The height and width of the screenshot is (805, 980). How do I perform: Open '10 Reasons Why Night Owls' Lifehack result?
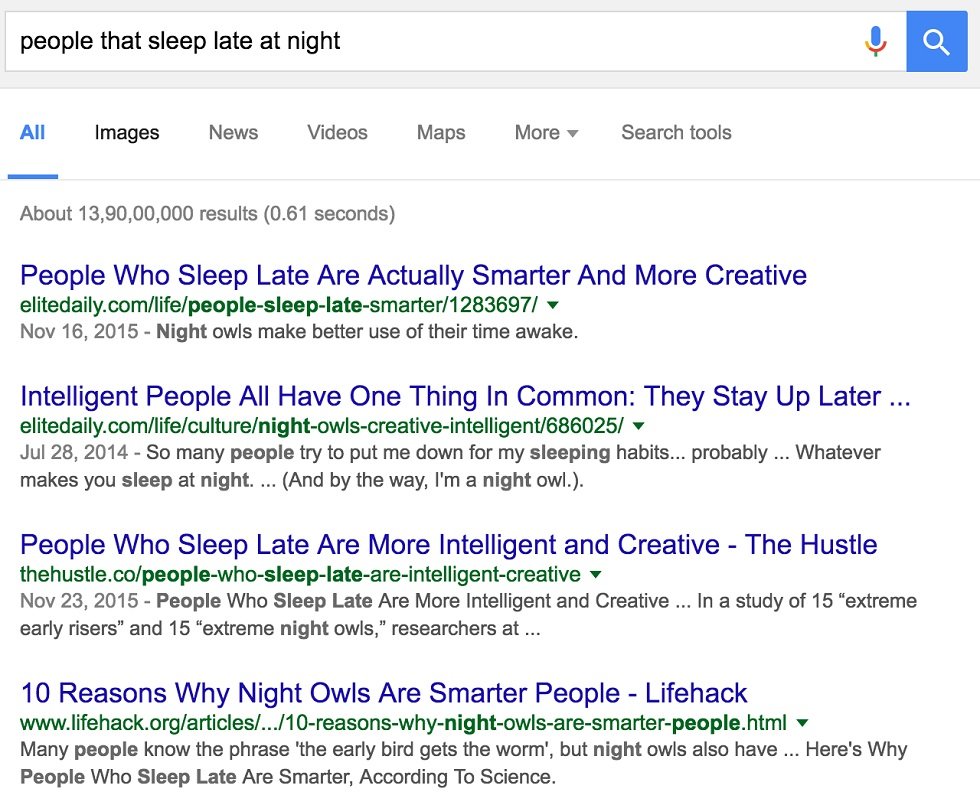(x=384, y=692)
